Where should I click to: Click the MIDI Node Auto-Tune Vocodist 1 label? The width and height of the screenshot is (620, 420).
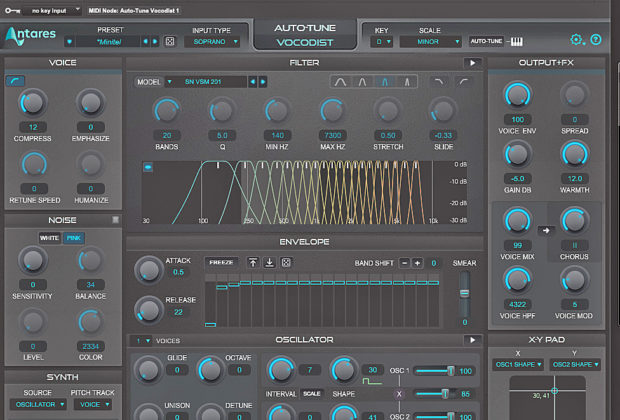pyautogui.click(x=134, y=10)
